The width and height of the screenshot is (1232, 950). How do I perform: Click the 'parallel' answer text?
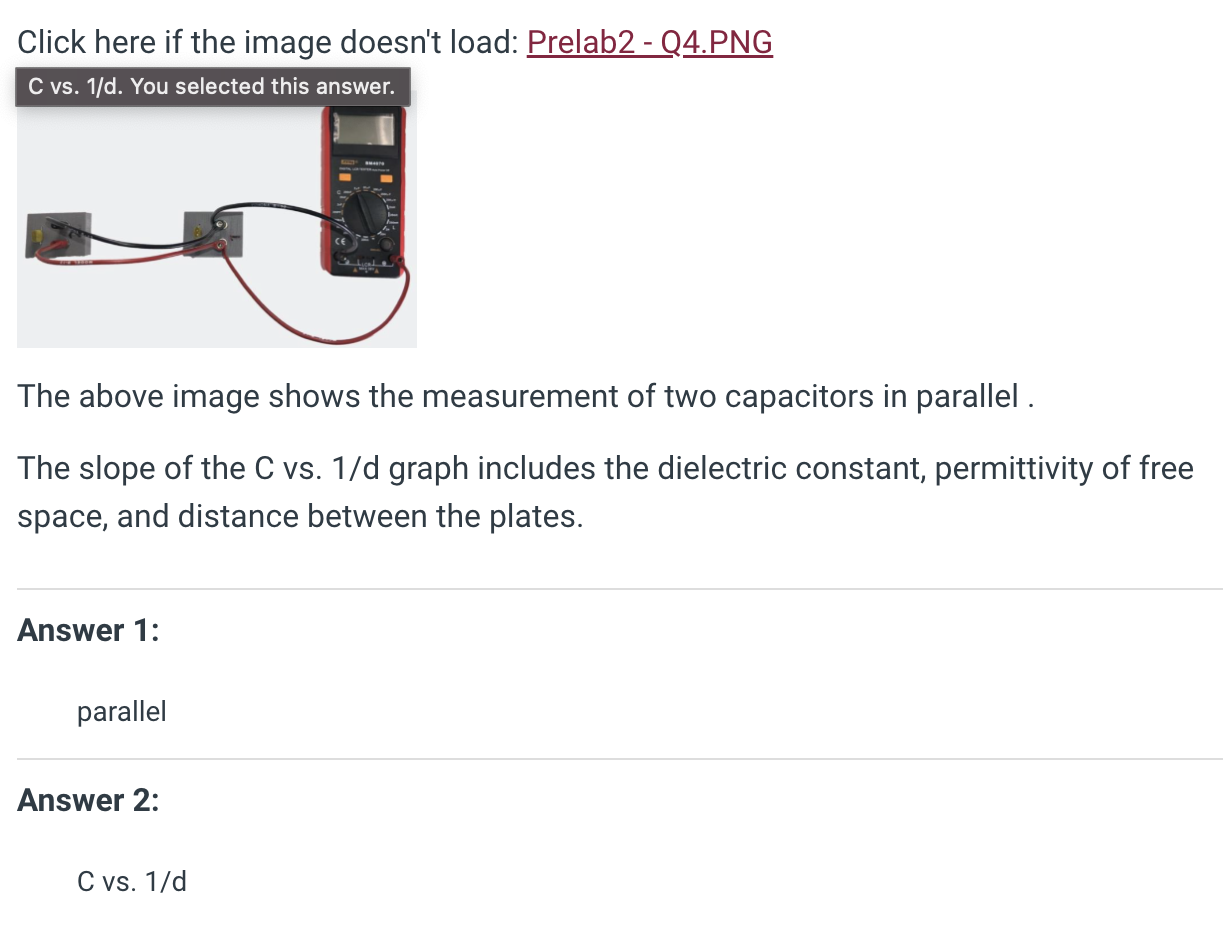click(121, 711)
